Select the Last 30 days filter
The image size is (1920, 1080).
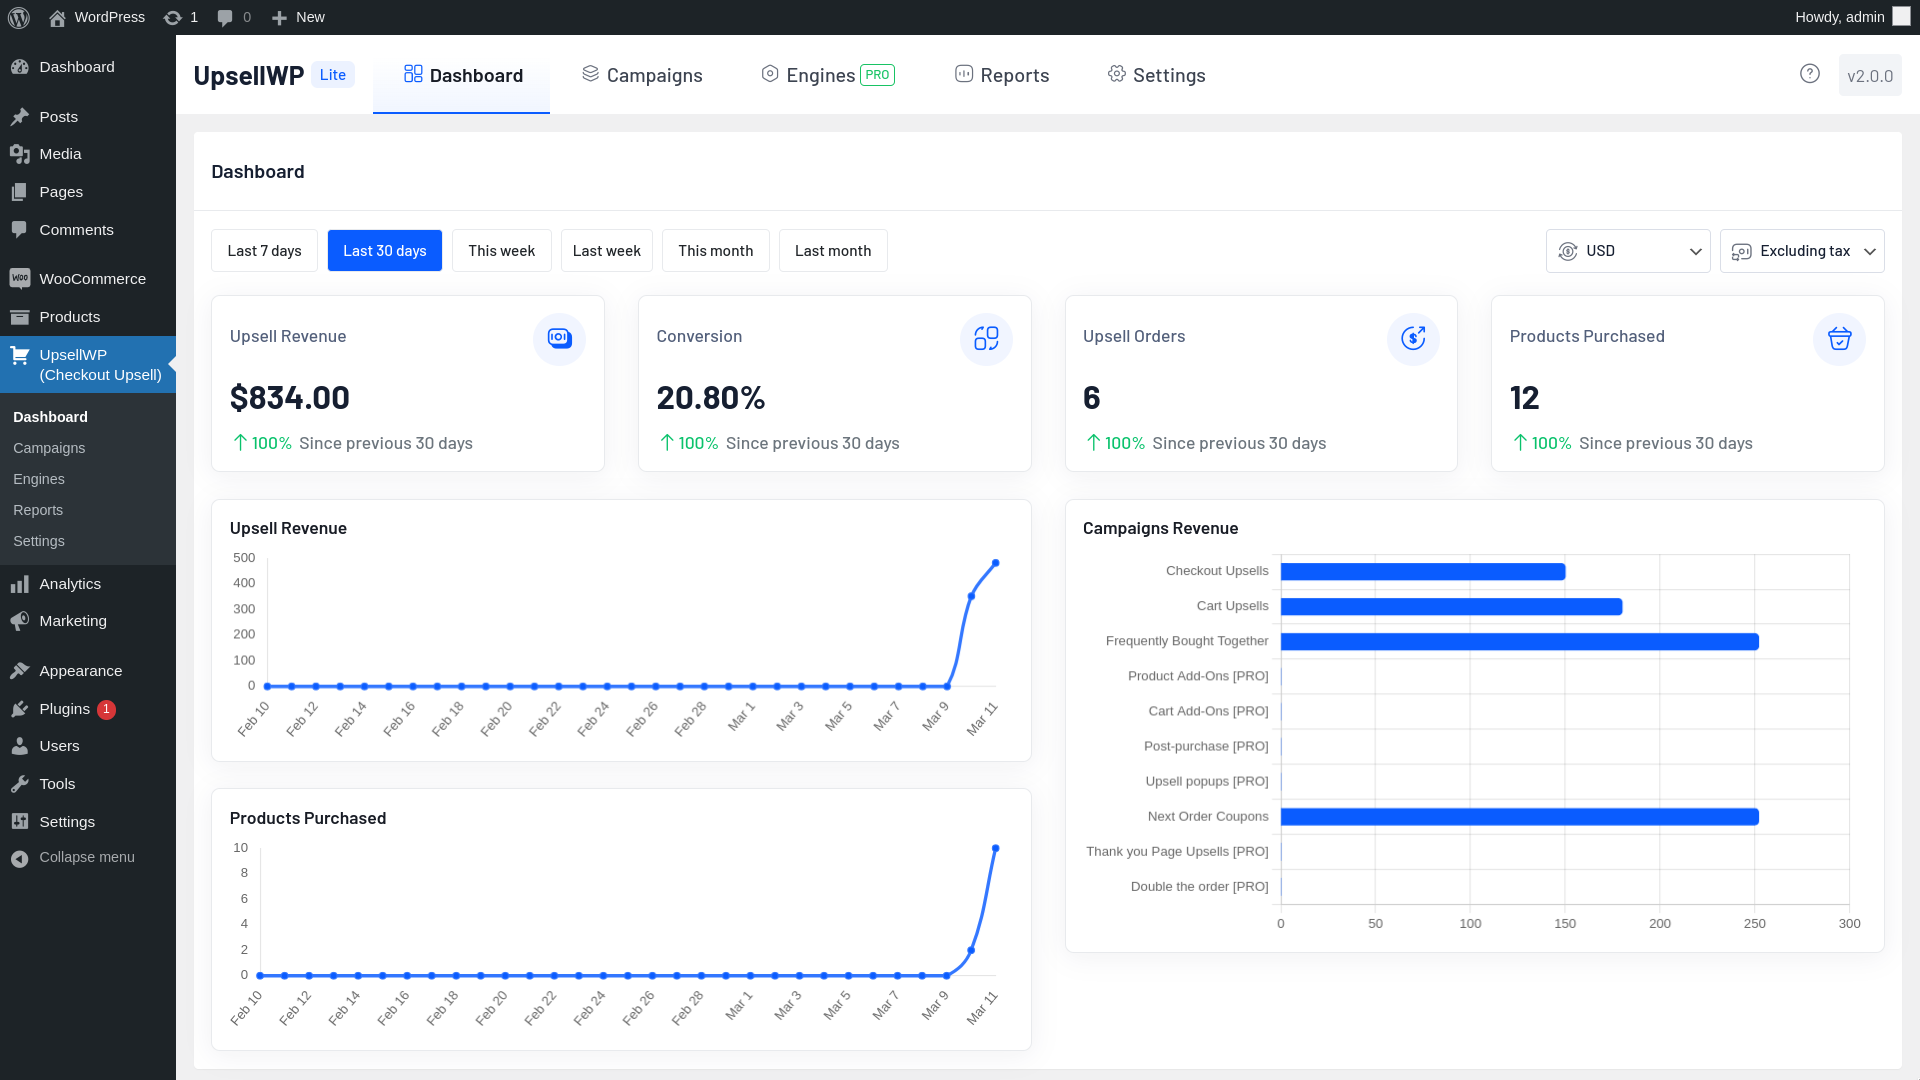[385, 251]
